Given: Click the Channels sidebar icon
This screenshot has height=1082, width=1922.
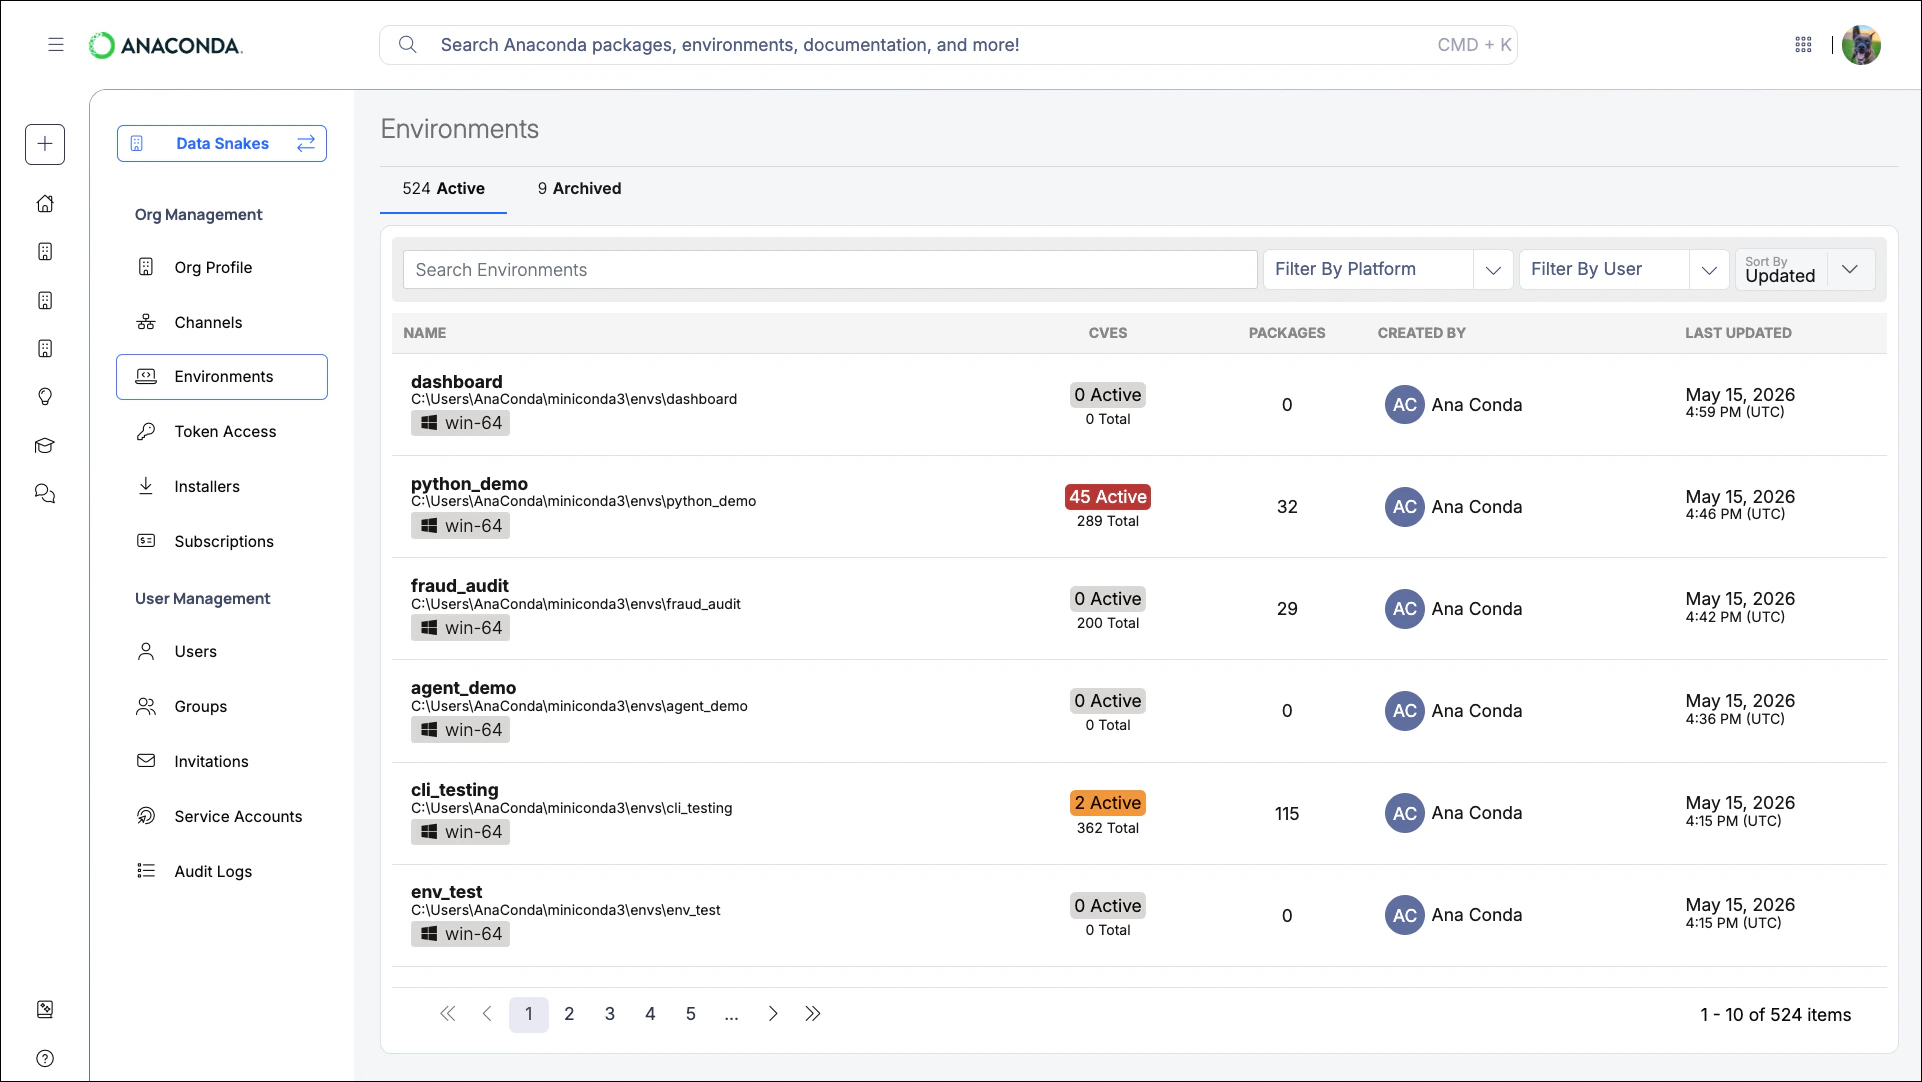Looking at the screenshot, I should coord(146,322).
